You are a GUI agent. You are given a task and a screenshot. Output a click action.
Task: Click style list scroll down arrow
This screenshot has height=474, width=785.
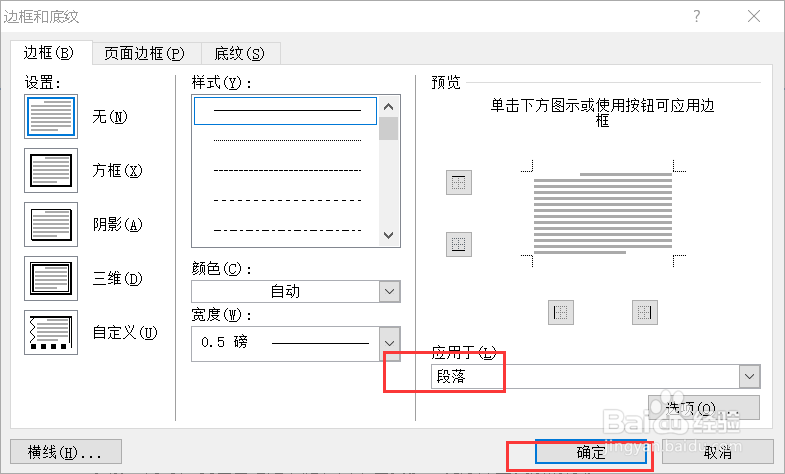click(x=388, y=235)
